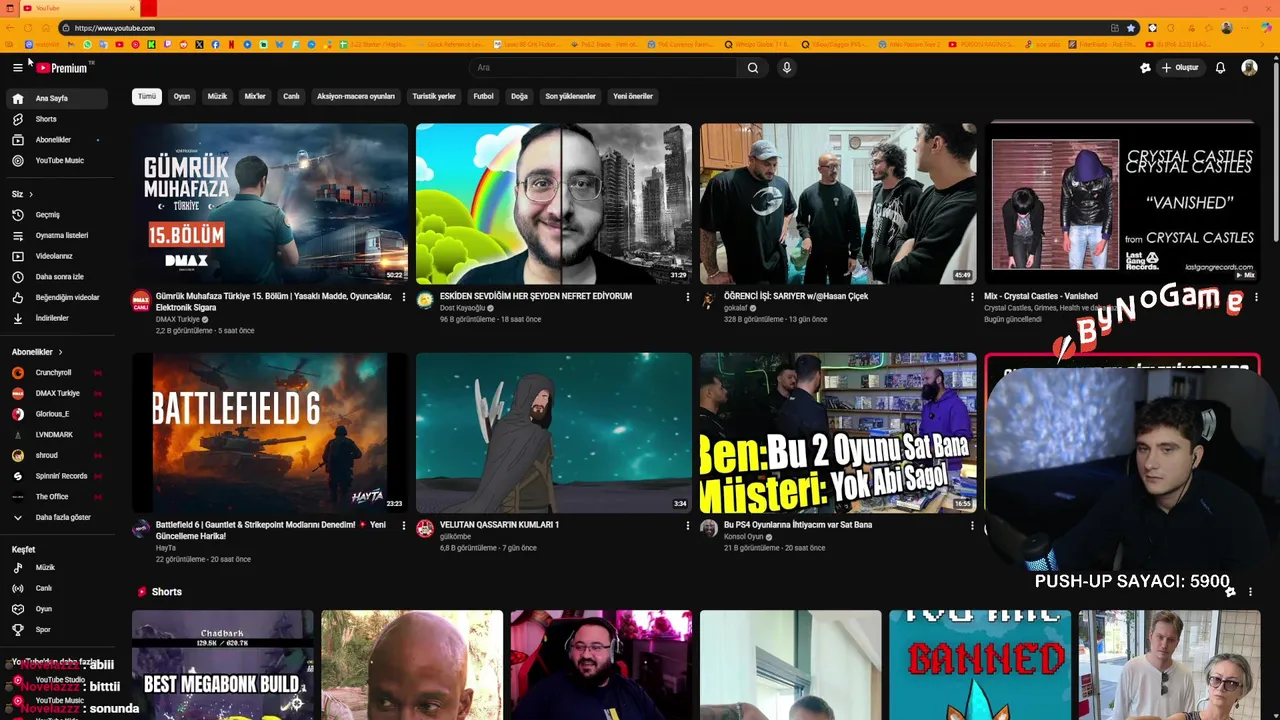This screenshot has width=1280, height=720.
Task: Open options for ÖĞRENCİ İŞİ: SARIYER video
Action: pyautogui.click(x=972, y=297)
